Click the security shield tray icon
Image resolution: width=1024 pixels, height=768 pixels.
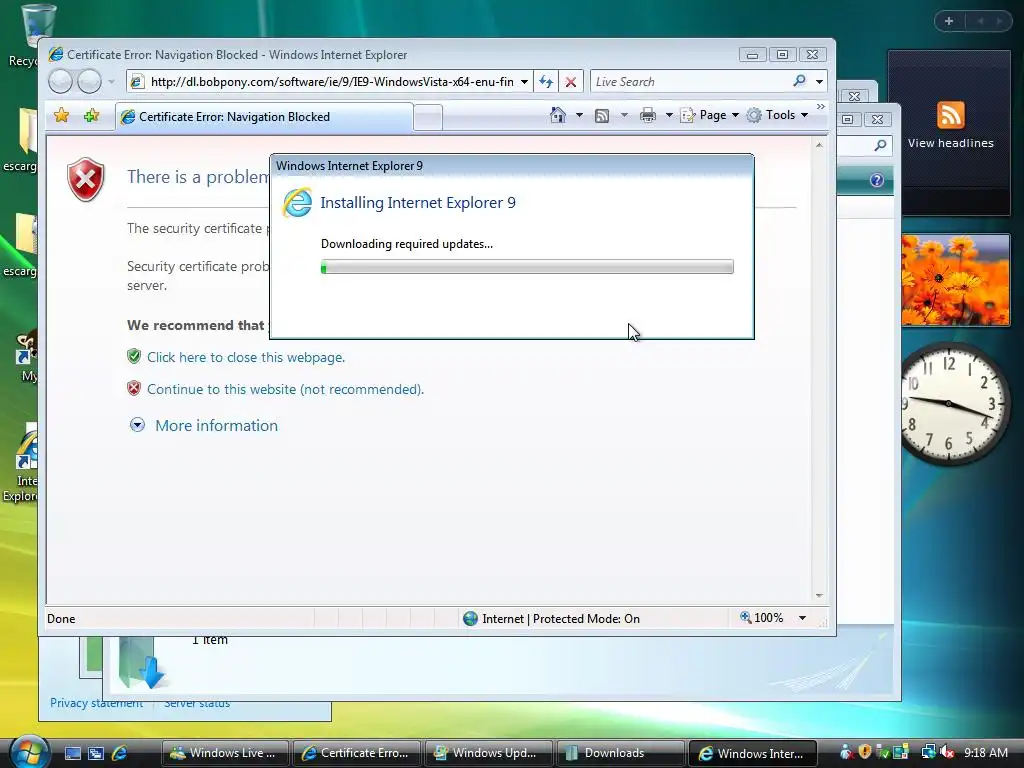click(865, 752)
